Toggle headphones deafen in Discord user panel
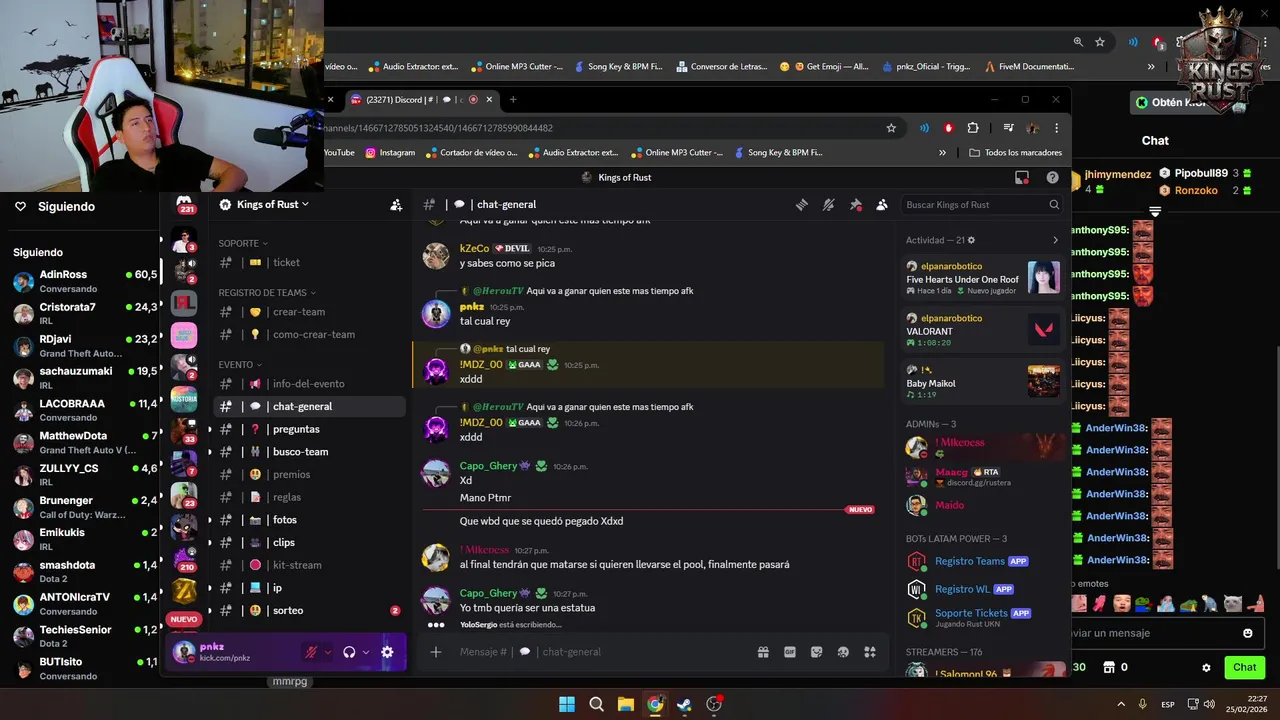The width and height of the screenshot is (1280, 720). 349,652
